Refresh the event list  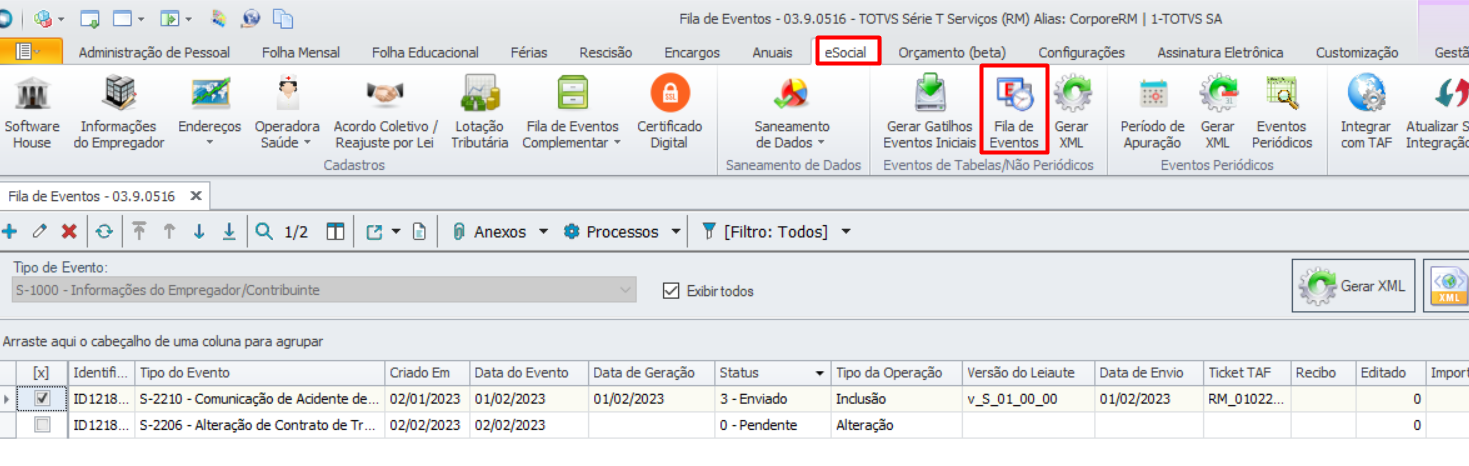(104, 232)
